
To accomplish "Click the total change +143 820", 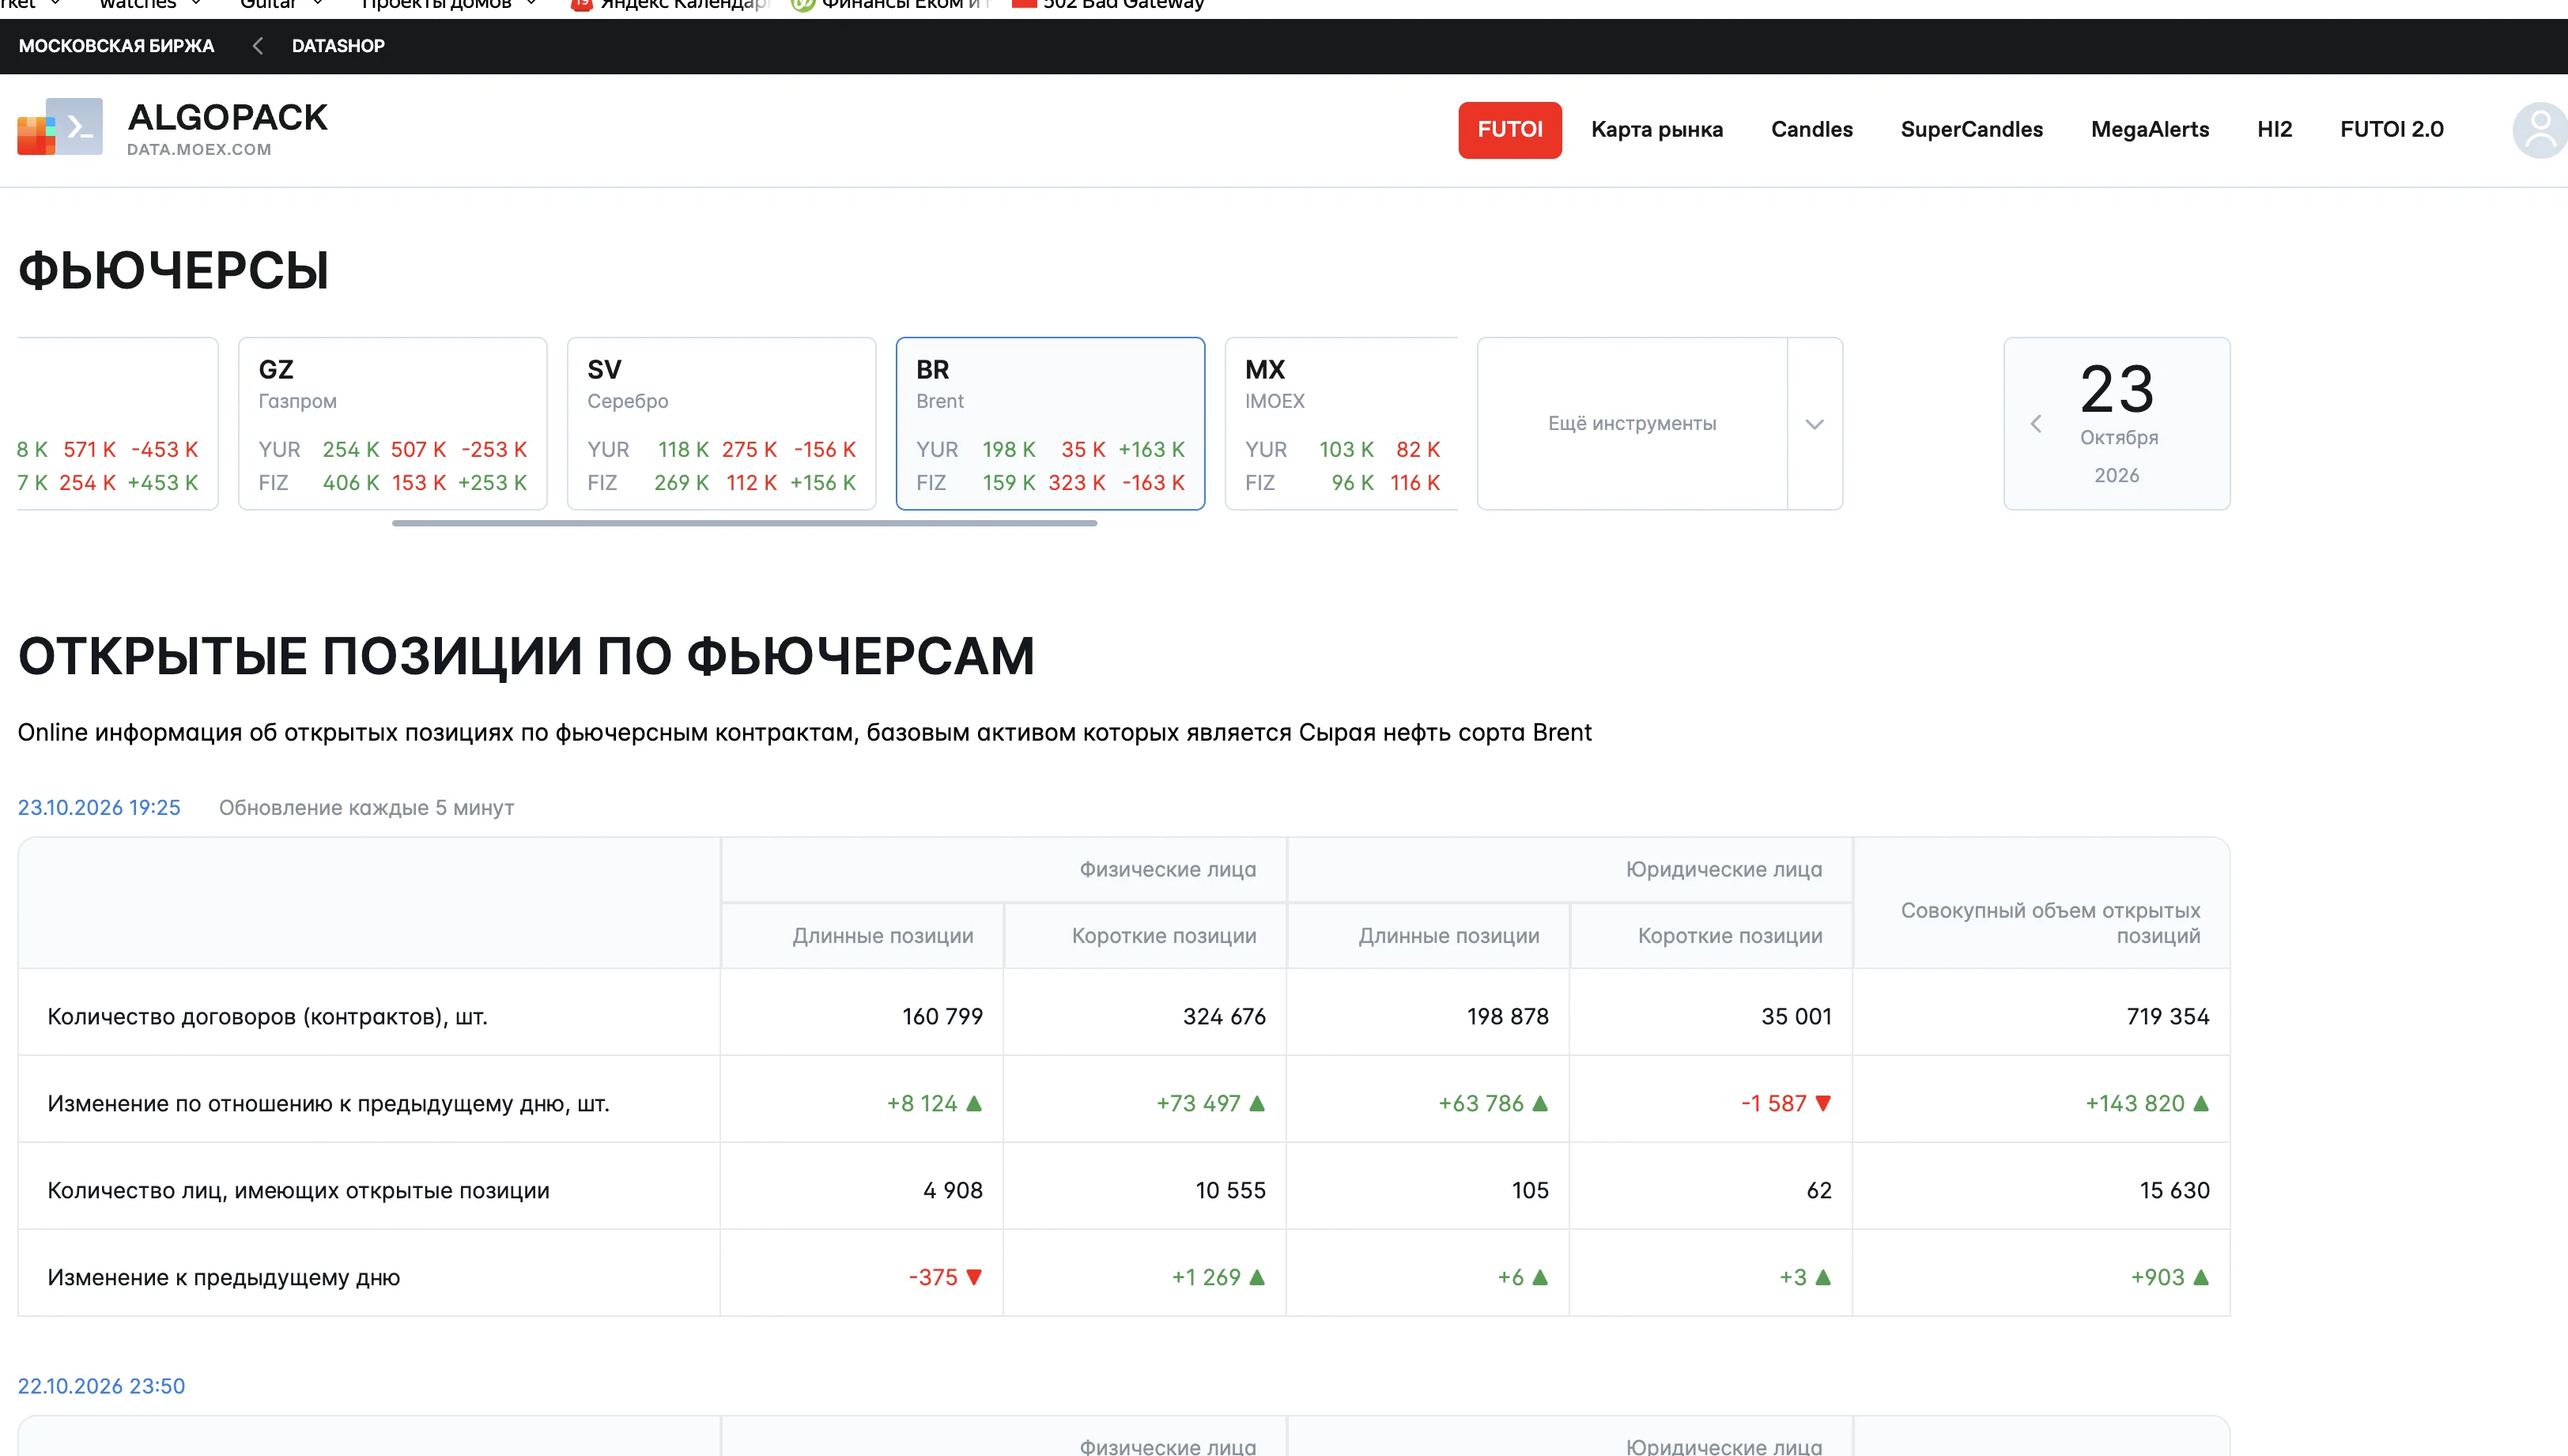I will 2135,1103.
